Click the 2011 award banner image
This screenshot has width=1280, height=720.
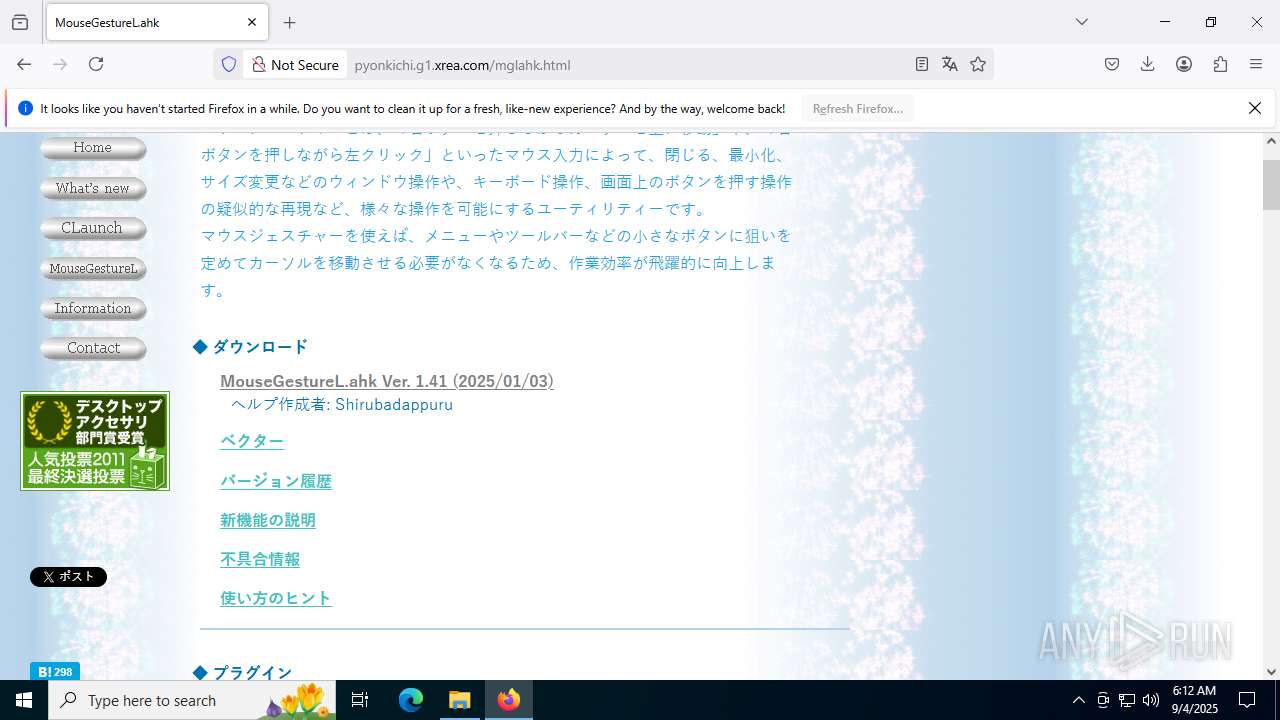pos(95,441)
